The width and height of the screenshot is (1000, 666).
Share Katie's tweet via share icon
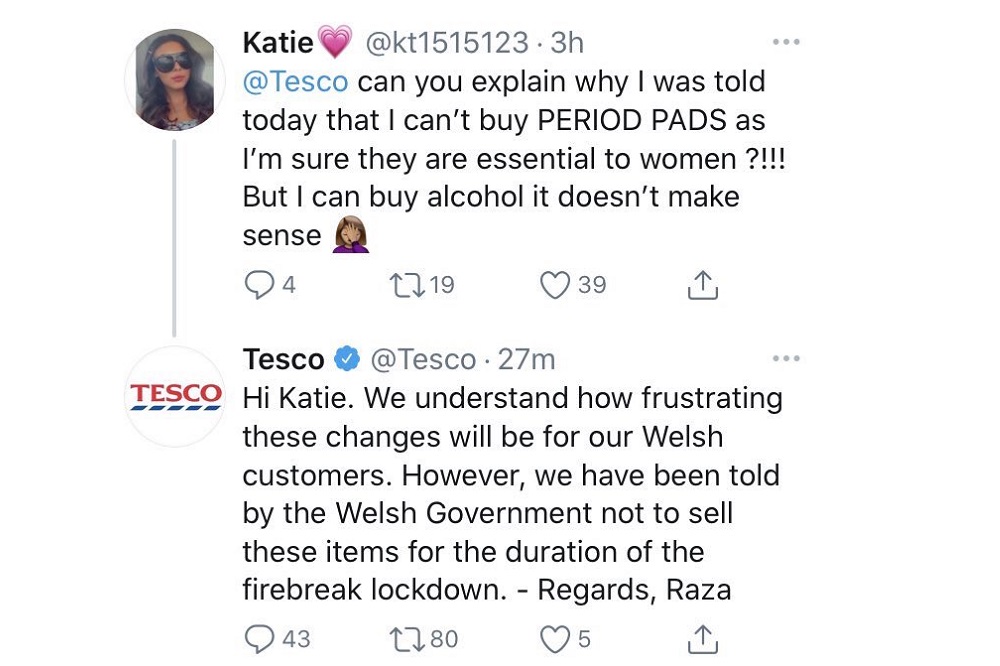[x=702, y=285]
